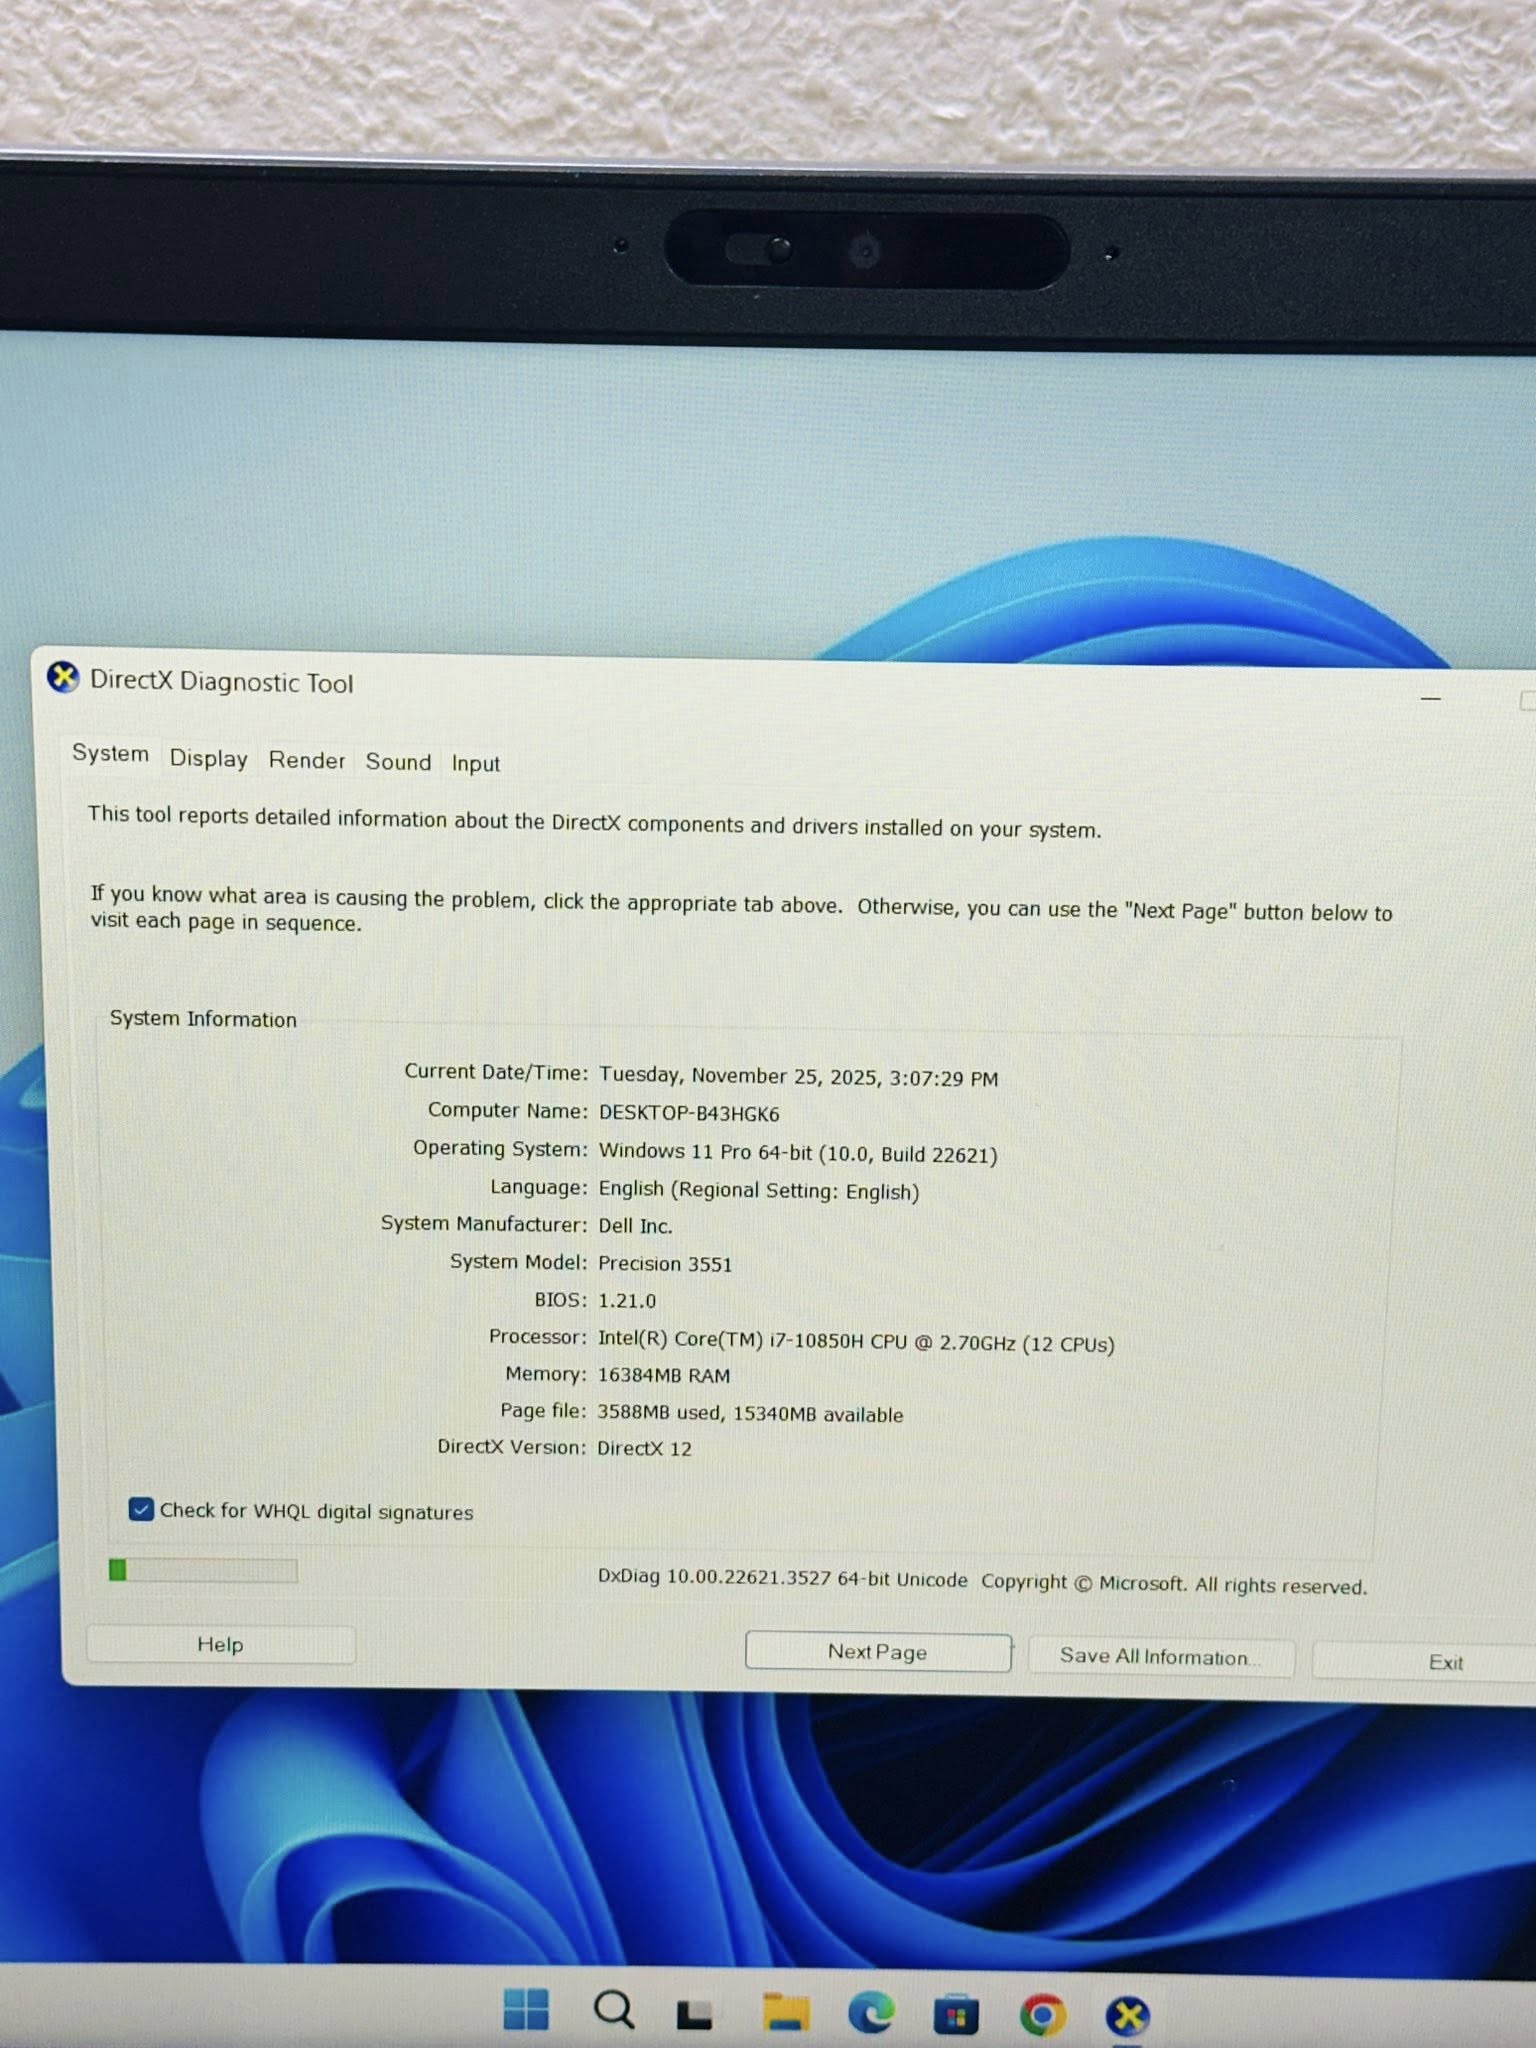
Task: Click the green diagnostic progress bar
Action: (203, 1571)
